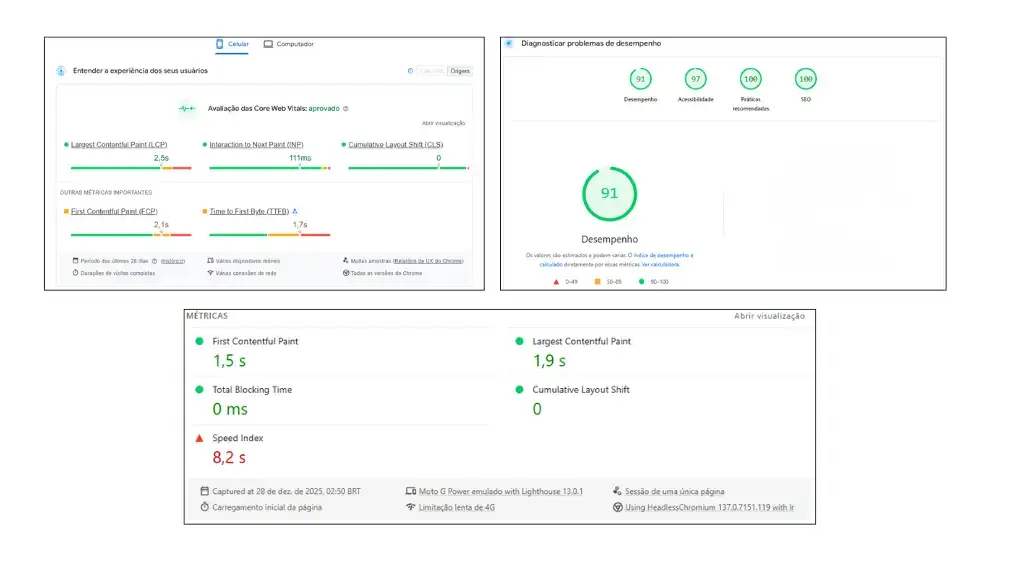Click the user experience section icon
Screen dimensions: 1024x565
click(61, 71)
